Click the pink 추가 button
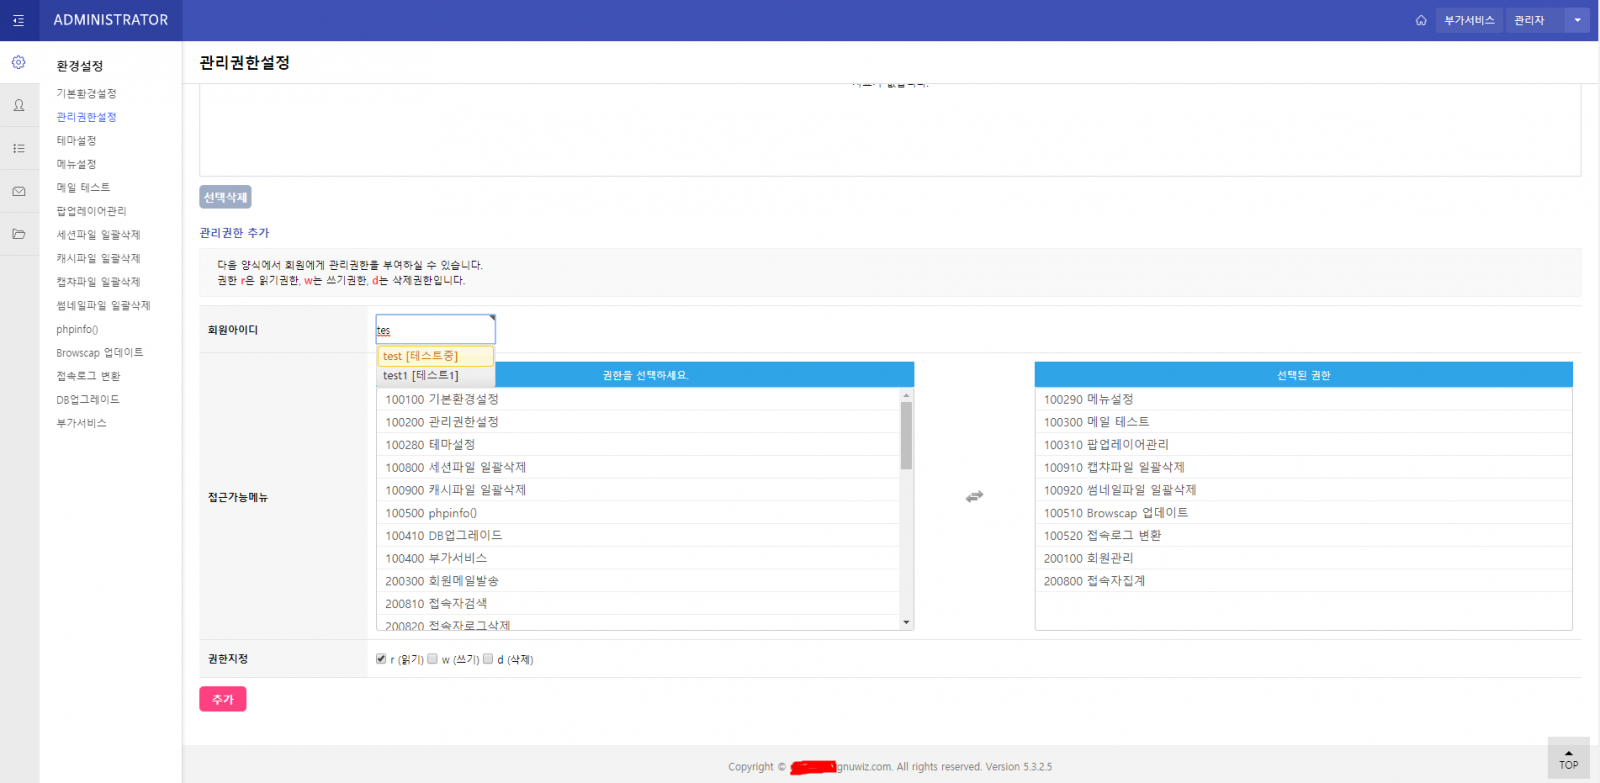Screen dimensions: 1600x783 (222, 699)
